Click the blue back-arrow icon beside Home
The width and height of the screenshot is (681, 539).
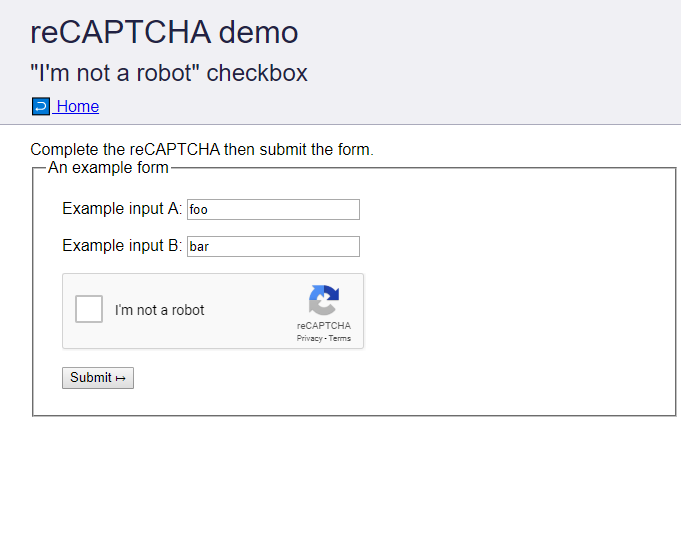coord(40,106)
